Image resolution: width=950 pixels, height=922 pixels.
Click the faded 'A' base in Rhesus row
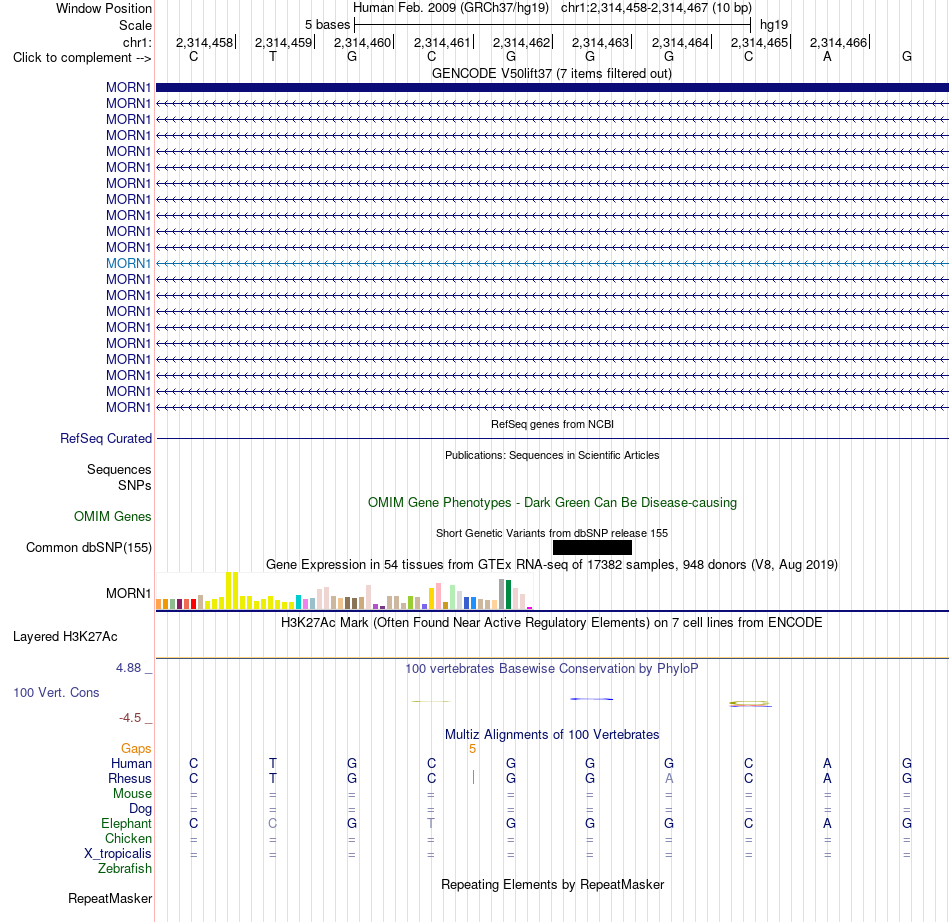click(669, 778)
